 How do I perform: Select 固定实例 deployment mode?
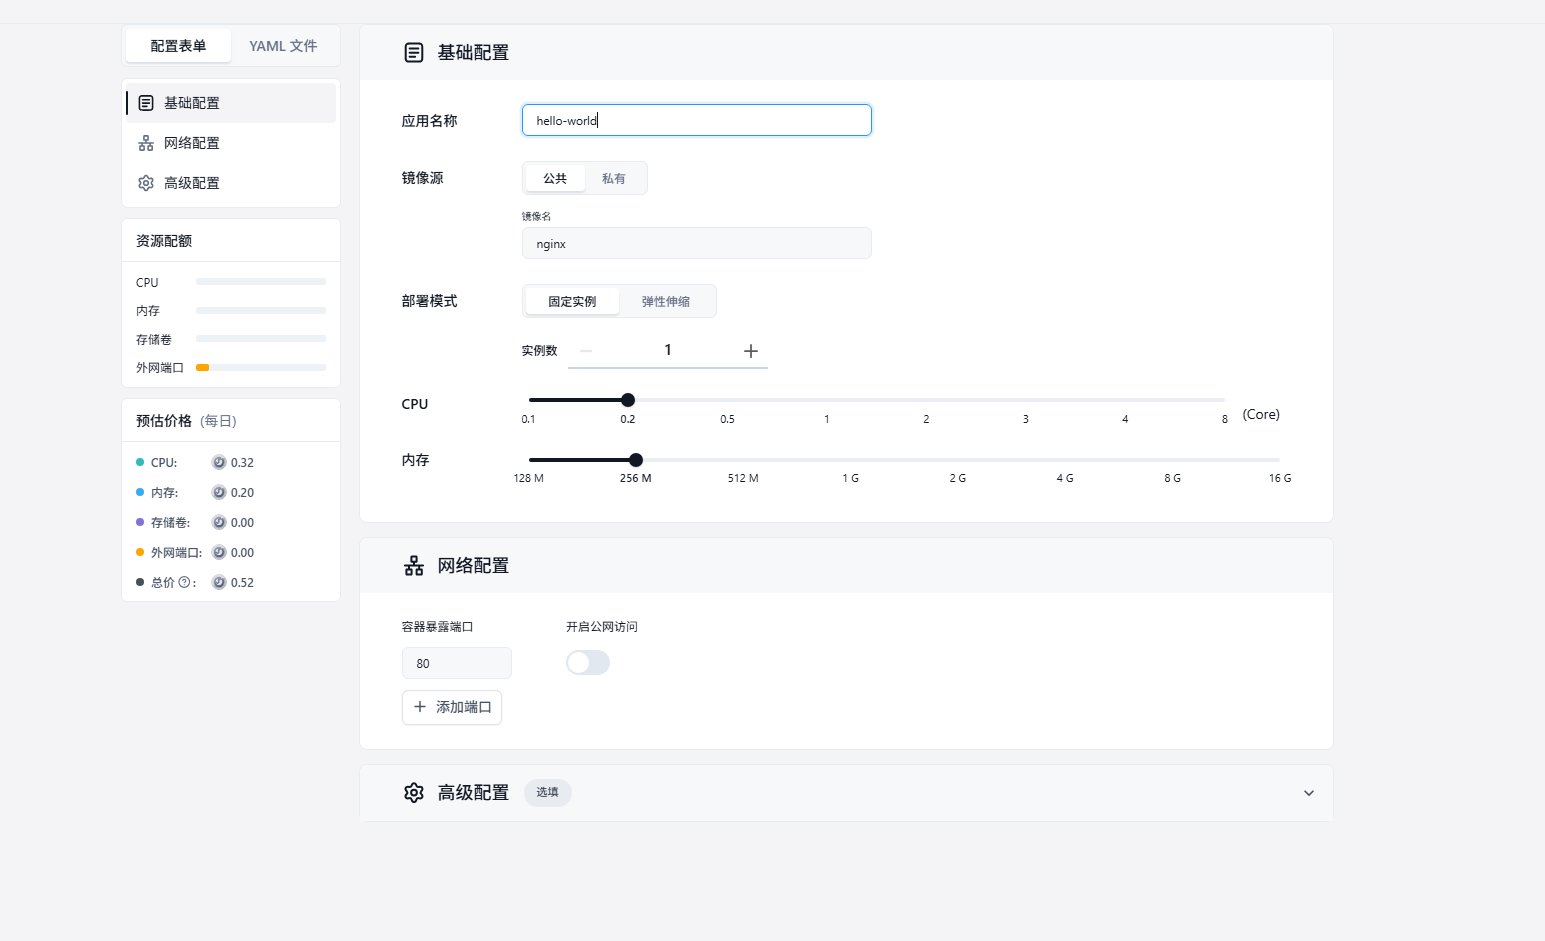[572, 302]
